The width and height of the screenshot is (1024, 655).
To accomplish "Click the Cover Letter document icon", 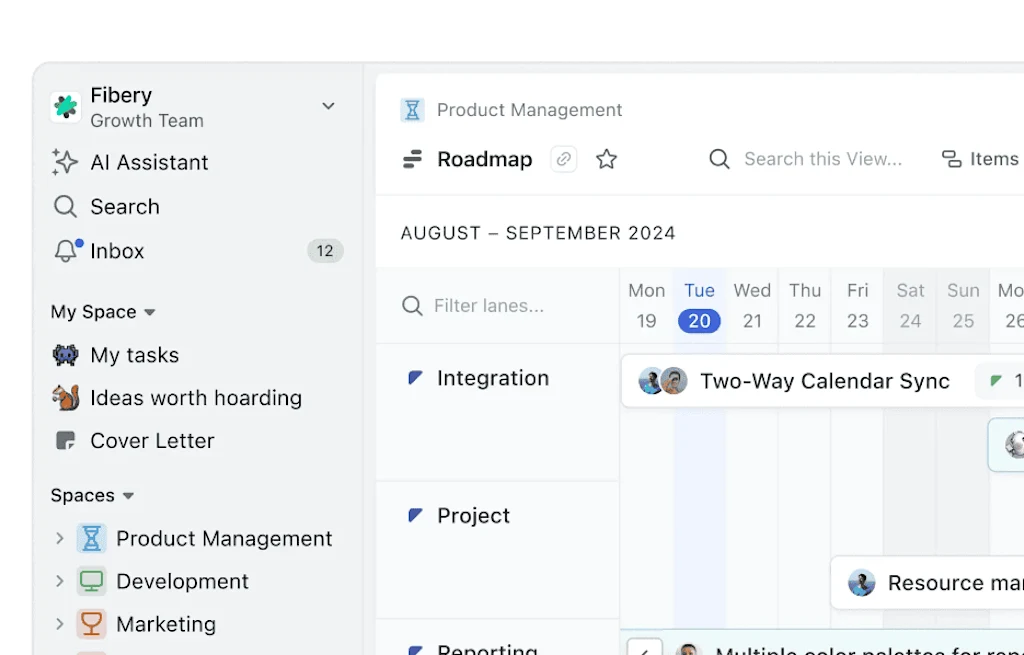I will click(65, 441).
